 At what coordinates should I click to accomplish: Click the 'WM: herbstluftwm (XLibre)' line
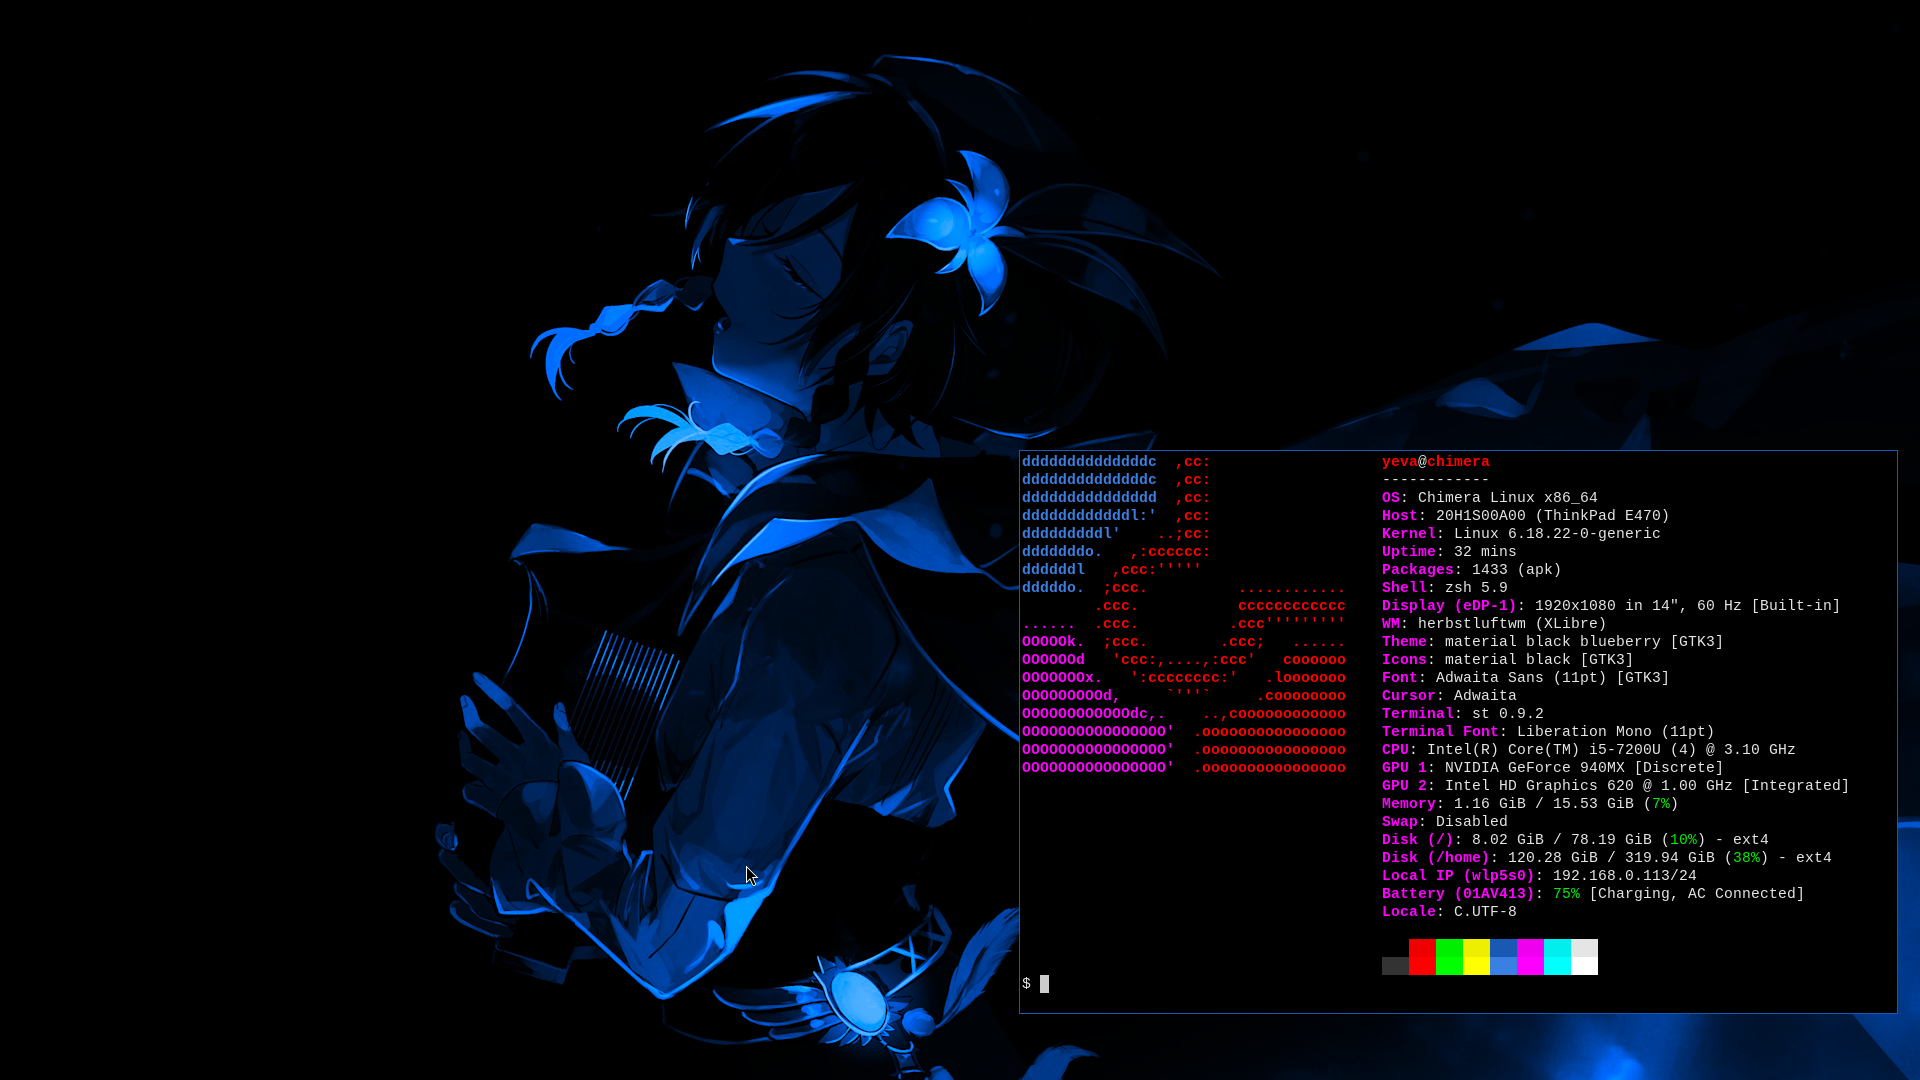[1494, 624]
